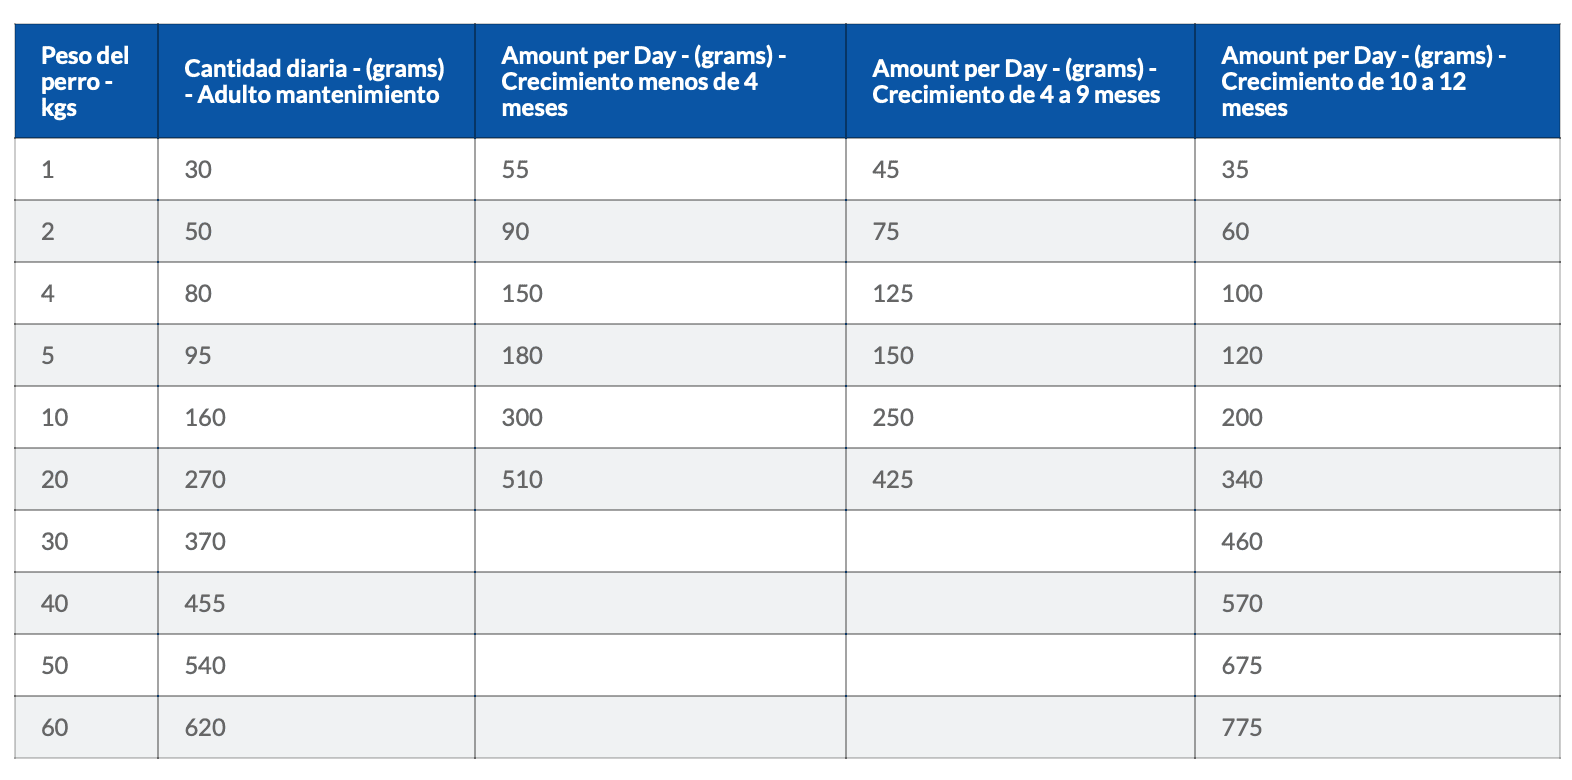Click the 'Peso del perro - kgs' header
1572x780 pixels.
(x=86, y=81)
